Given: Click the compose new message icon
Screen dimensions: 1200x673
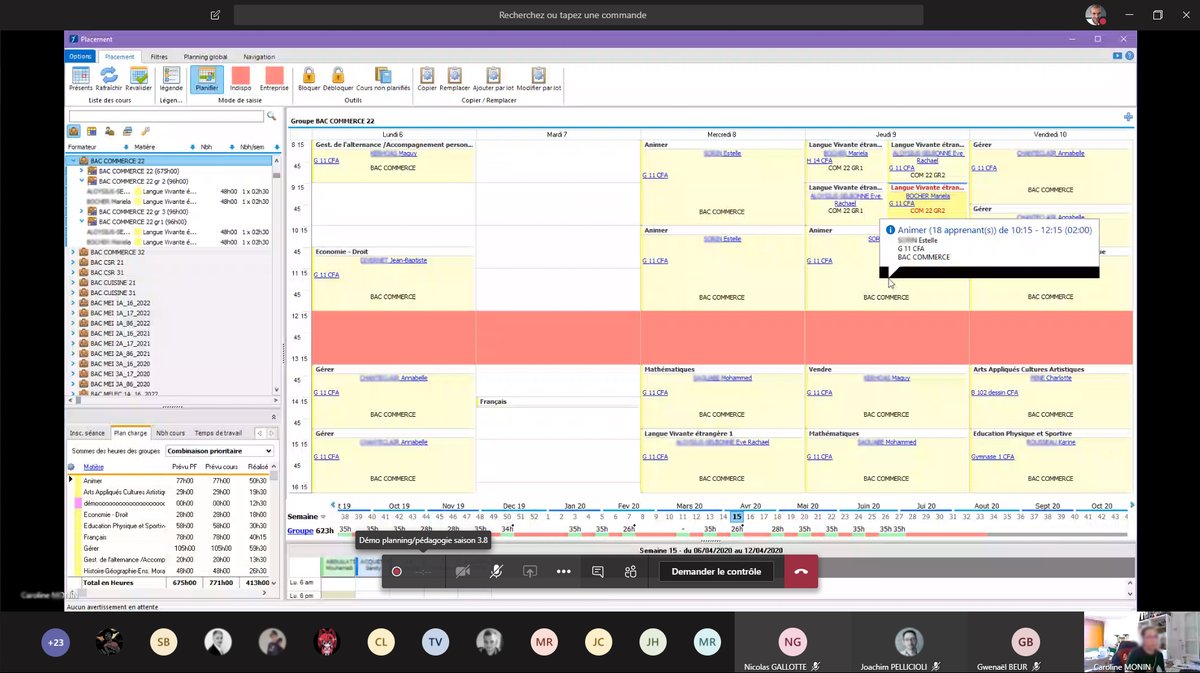Looking at the screenshot, I should pyautogui.click(x=215, y=15).
